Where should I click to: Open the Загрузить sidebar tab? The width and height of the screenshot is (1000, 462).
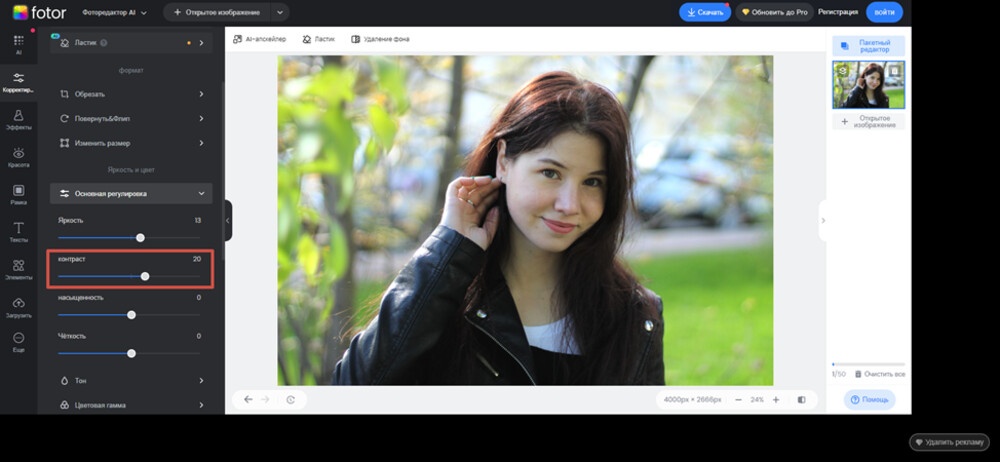click(18, 307)
